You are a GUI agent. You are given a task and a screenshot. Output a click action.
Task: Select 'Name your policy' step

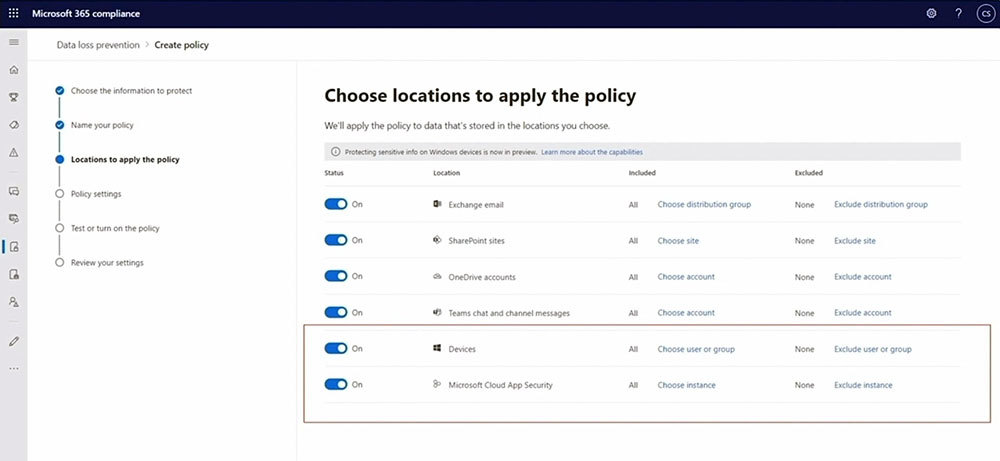[101, 125]
